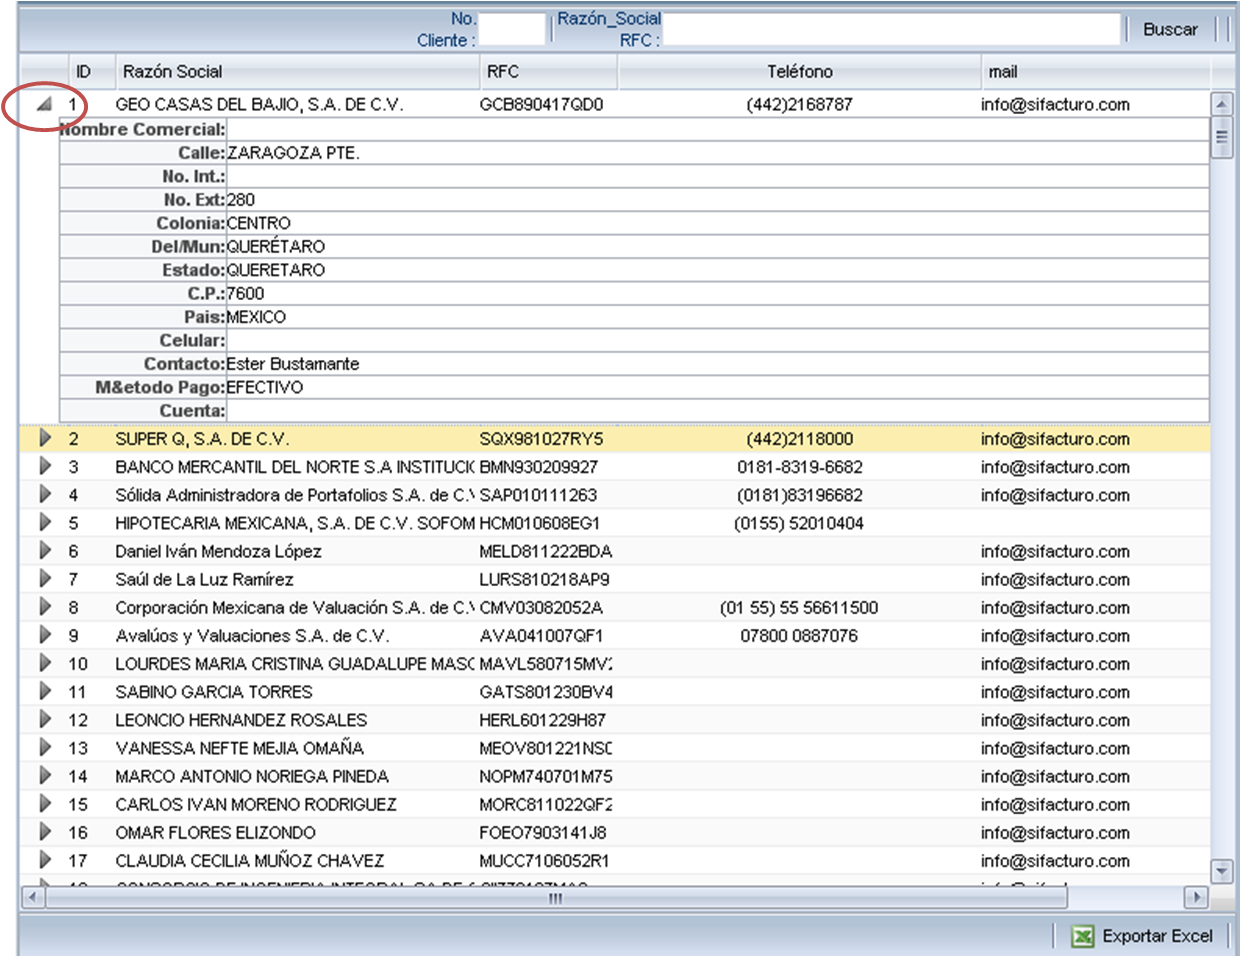Click the RFC value BMN930209927
The height and width of the screenshot is (957, 1241).
(538, 467)
